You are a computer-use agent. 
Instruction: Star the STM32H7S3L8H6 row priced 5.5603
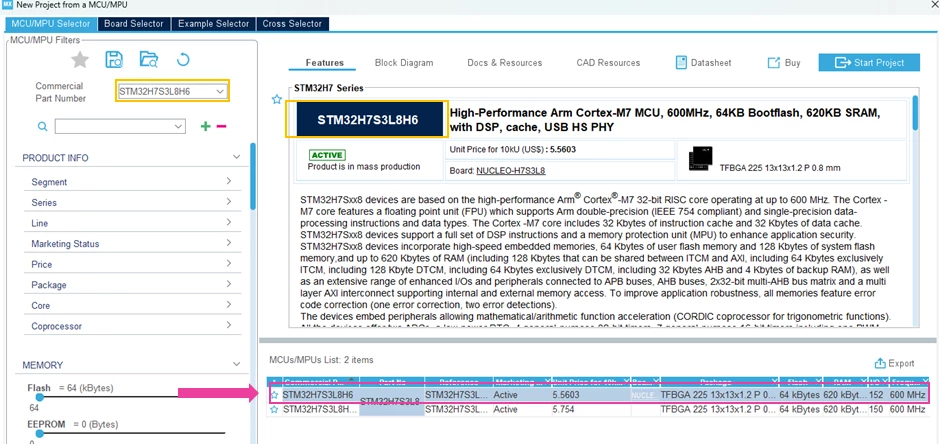pyautogui.click(x=275, y=395)
